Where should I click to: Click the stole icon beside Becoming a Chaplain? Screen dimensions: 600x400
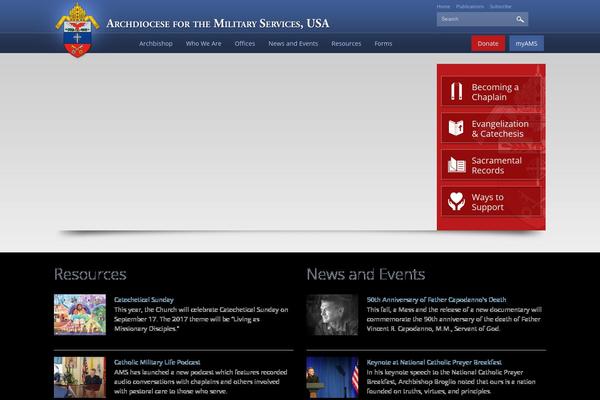point(456,91)
